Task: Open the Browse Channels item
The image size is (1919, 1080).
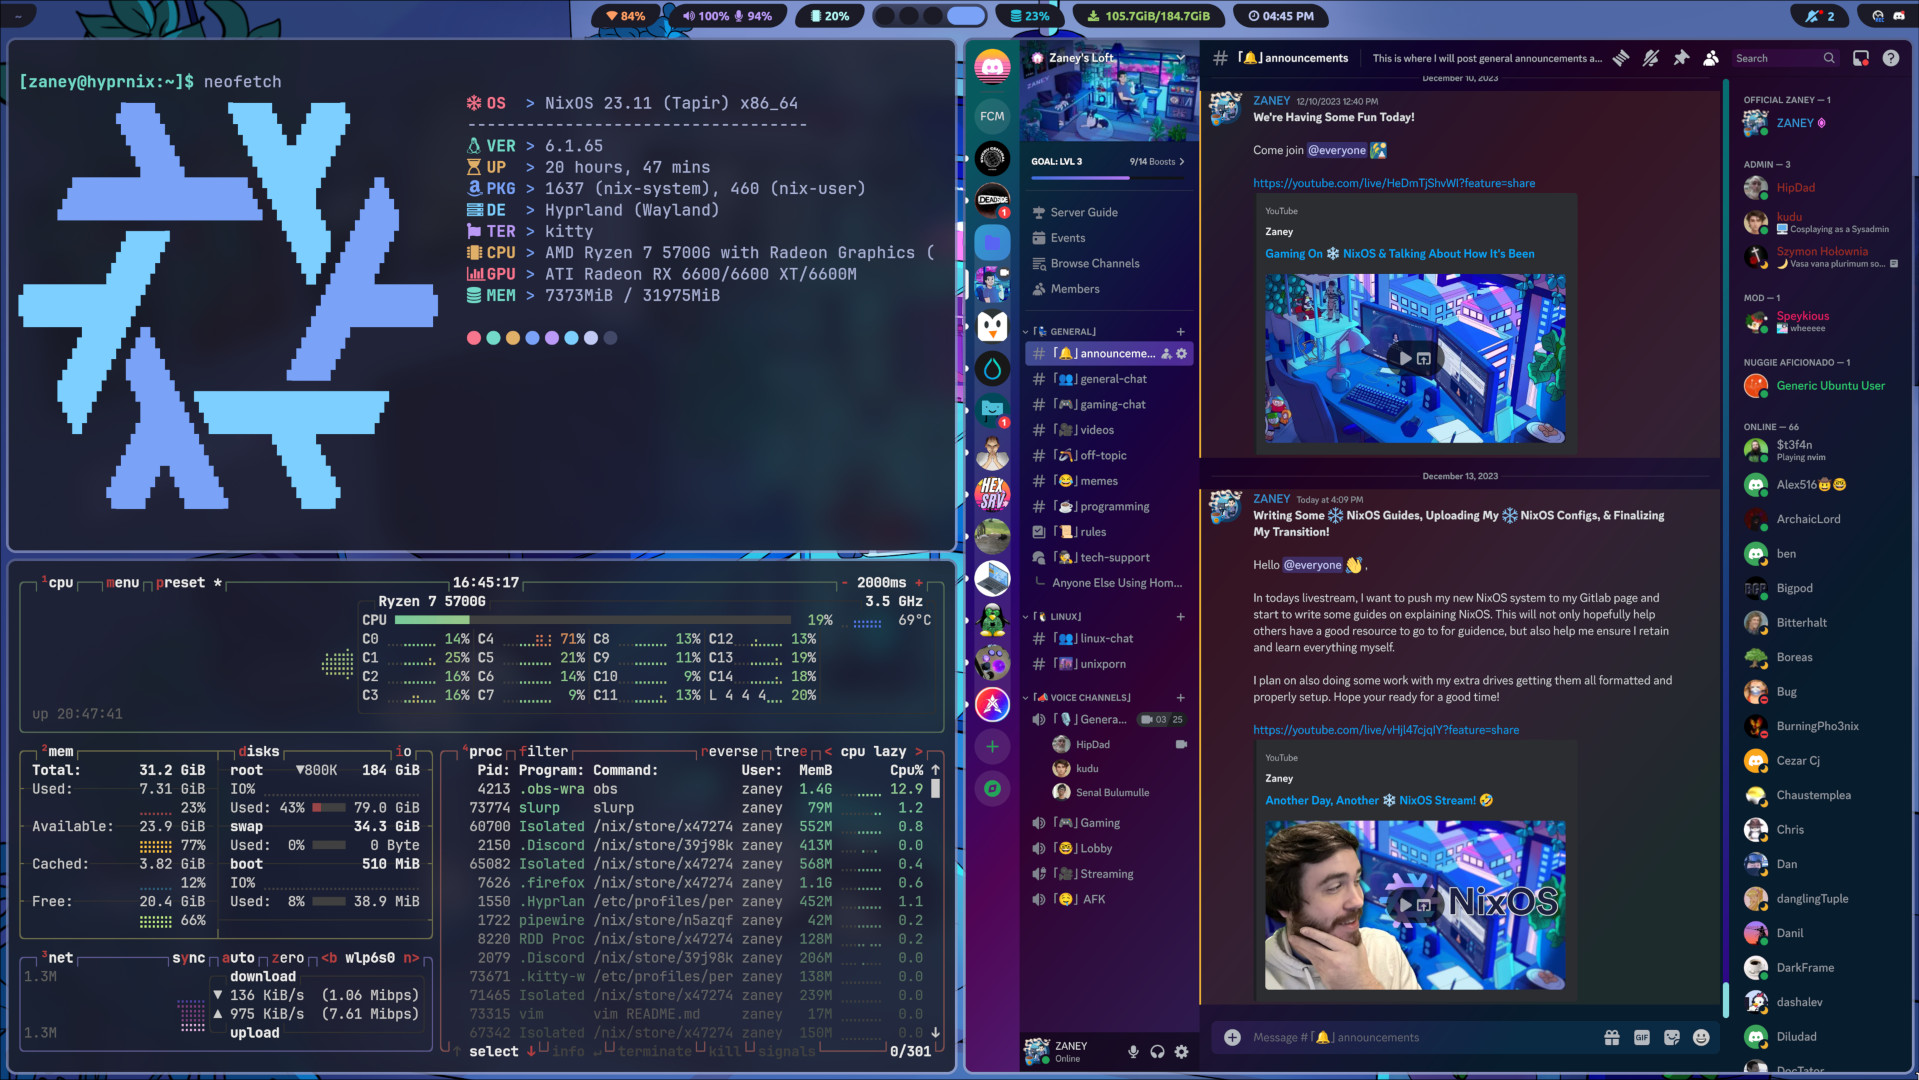Action: pos(1095,263)
